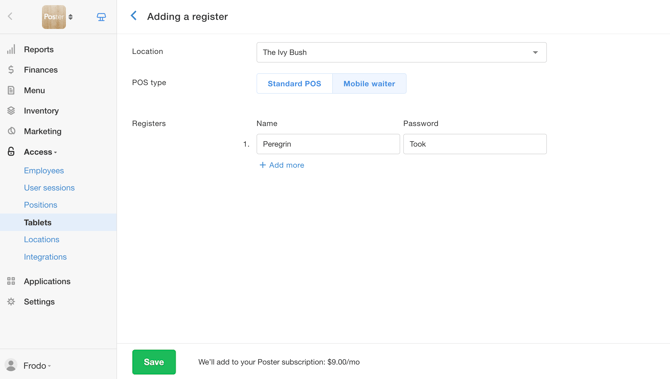This screenshot has height=379, width=670.
Task: Select Mobile waiter POS type
Action: point(369,84)
